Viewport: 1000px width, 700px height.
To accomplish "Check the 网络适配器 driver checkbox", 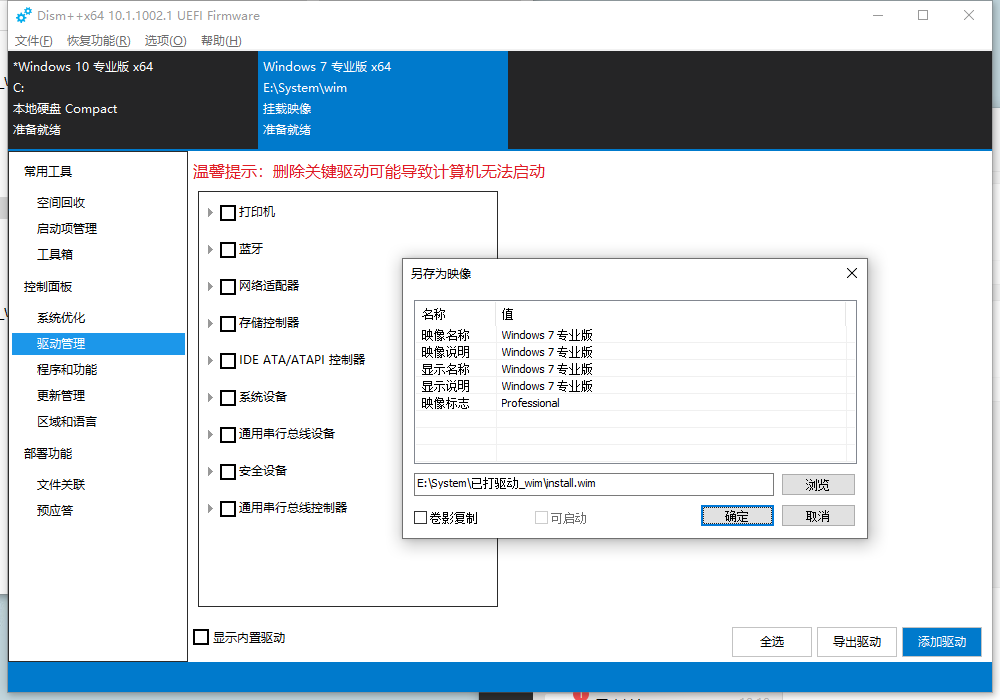I will point(228,286).
